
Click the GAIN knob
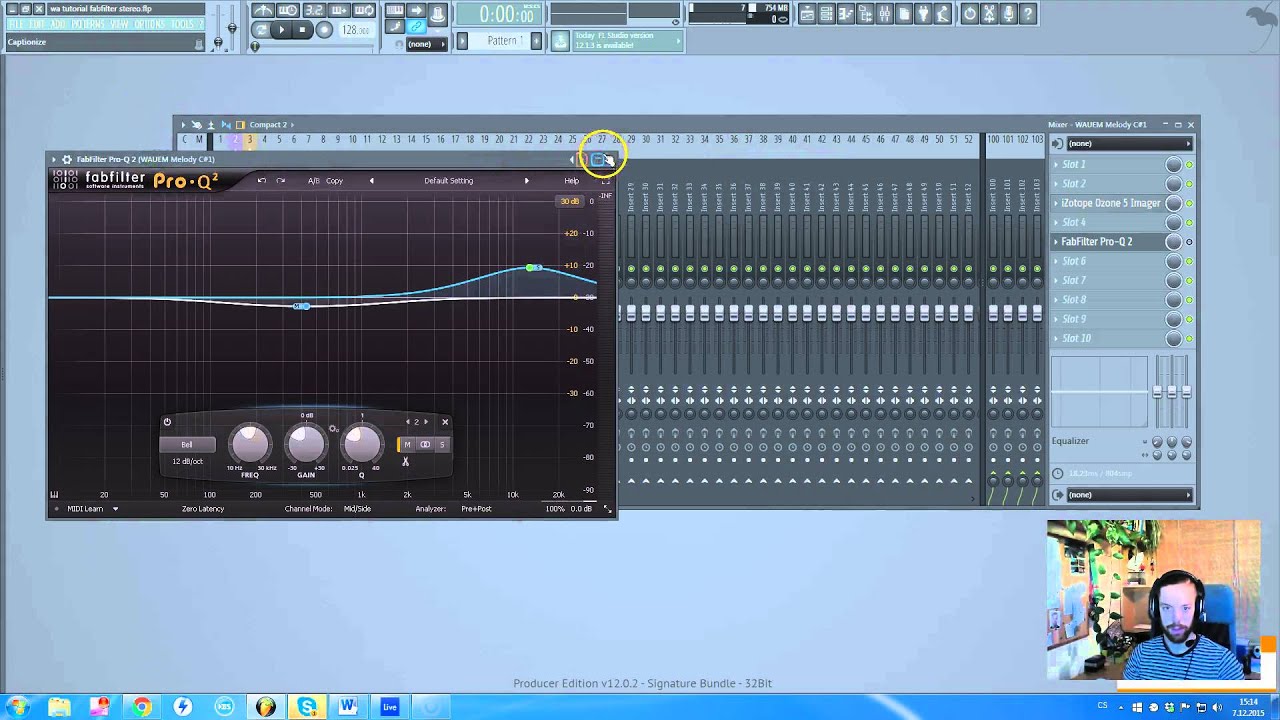click(x=306, y=443)
